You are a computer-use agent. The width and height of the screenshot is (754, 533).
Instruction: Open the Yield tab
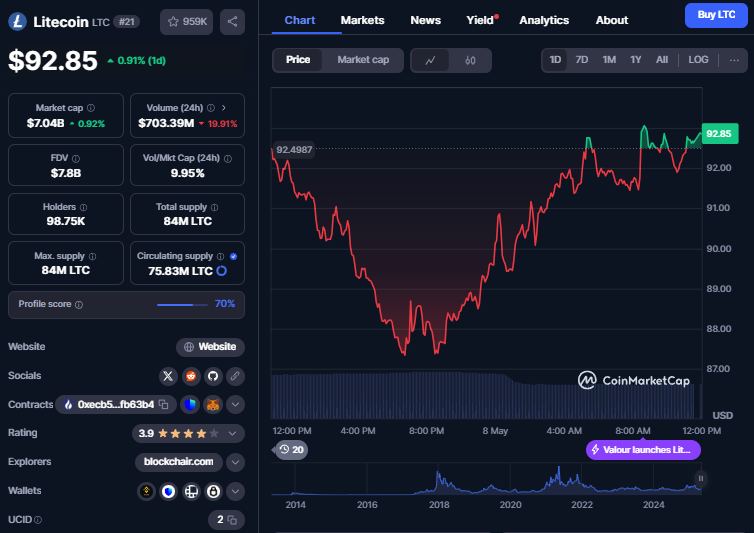point(480,20)
